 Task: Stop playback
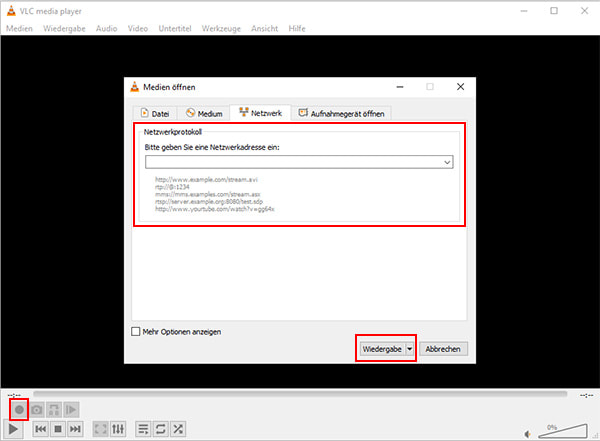[58, 429]
